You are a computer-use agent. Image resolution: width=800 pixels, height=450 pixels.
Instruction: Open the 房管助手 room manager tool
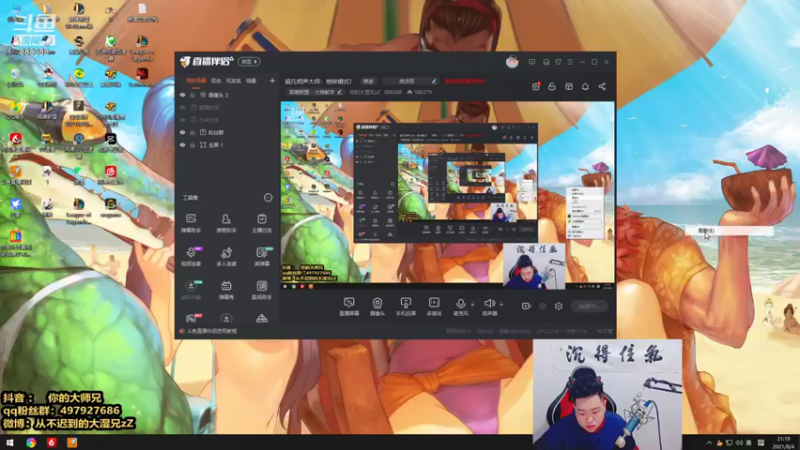(226, 223)
